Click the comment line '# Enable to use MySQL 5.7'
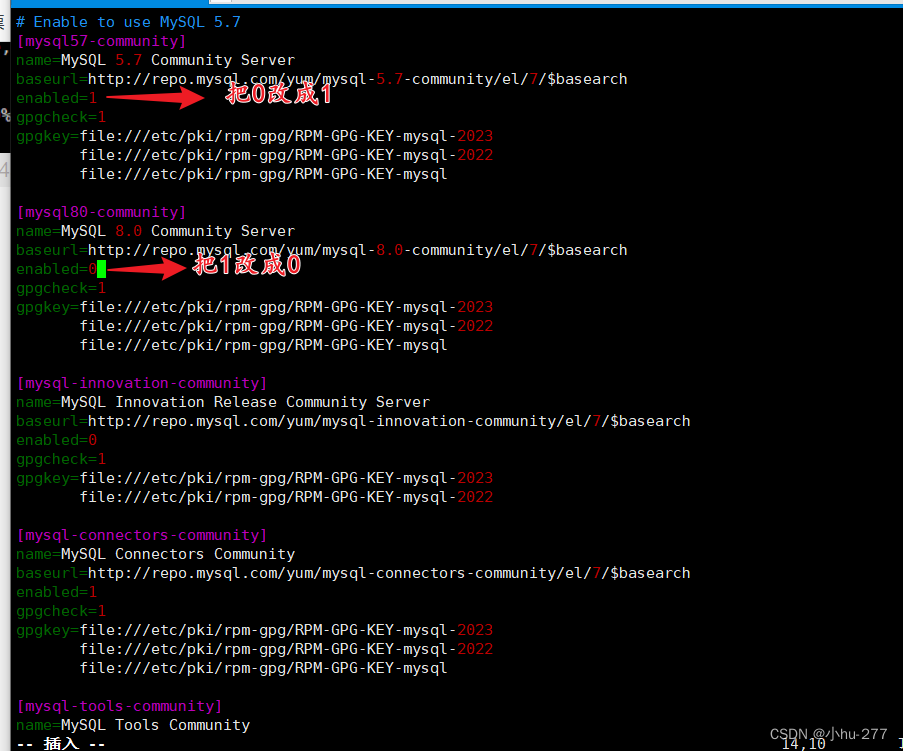The width and height of the screenshot is (903, 751). 128,22
